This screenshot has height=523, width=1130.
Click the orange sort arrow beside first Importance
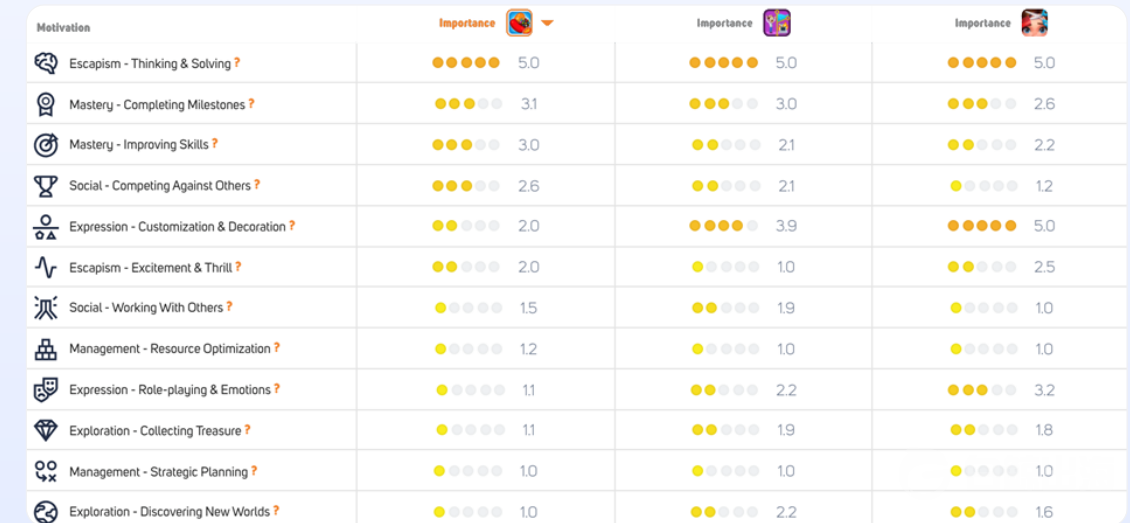[547, 23]
